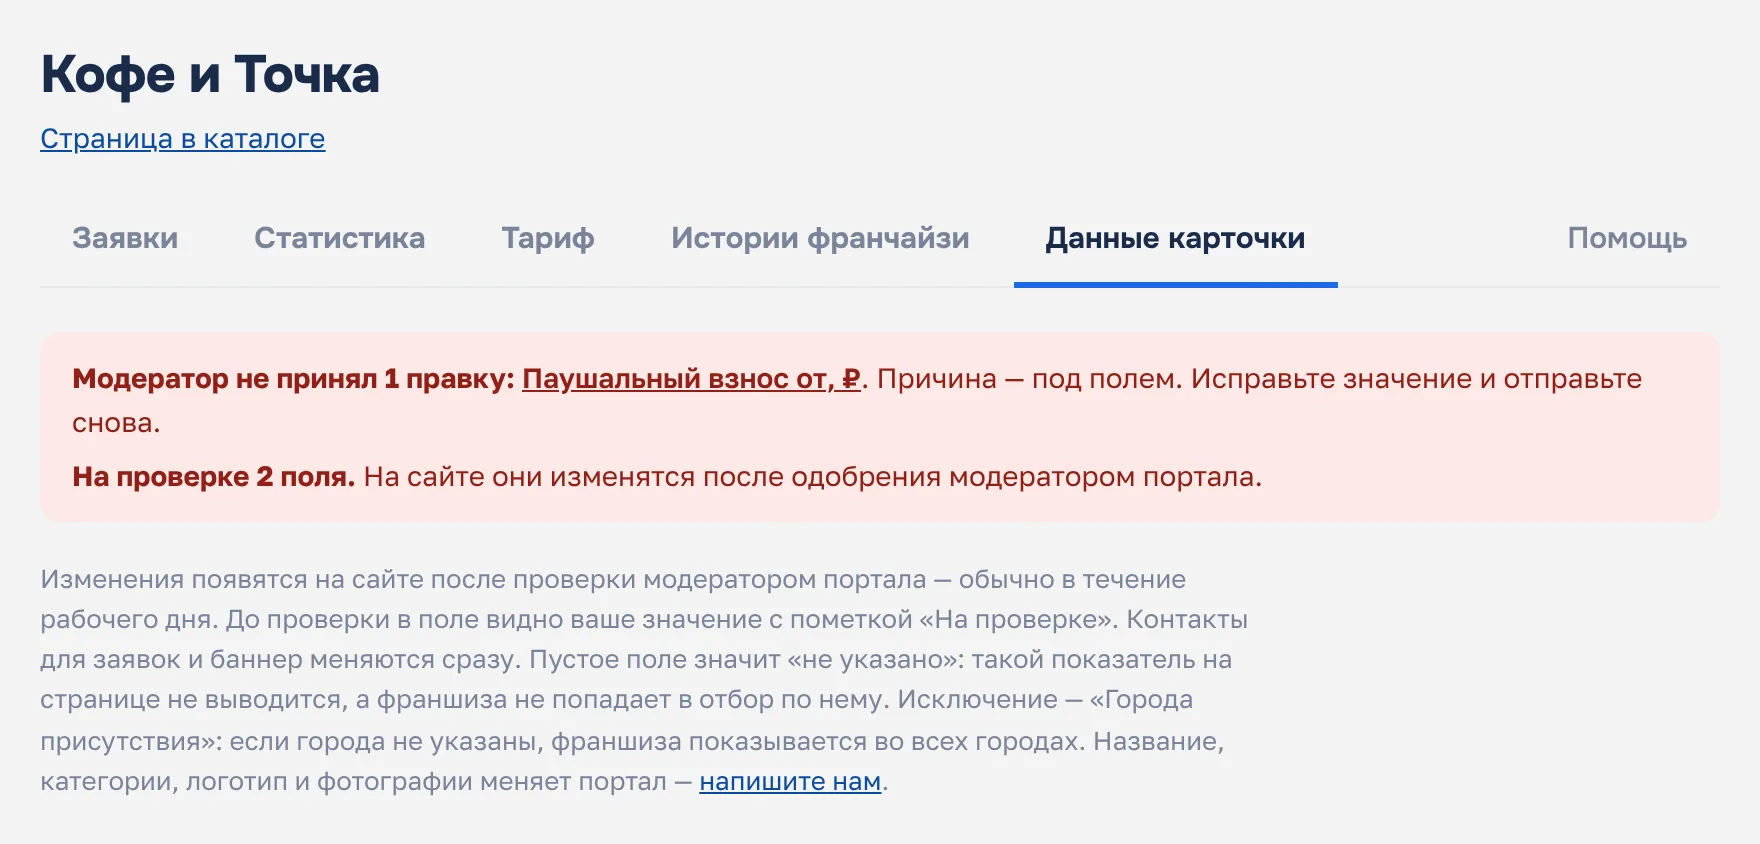Click the Модератор не принял 1 правку text
Screen dimensions: 1760x844
pyautogui.click(x=293, y=379)
